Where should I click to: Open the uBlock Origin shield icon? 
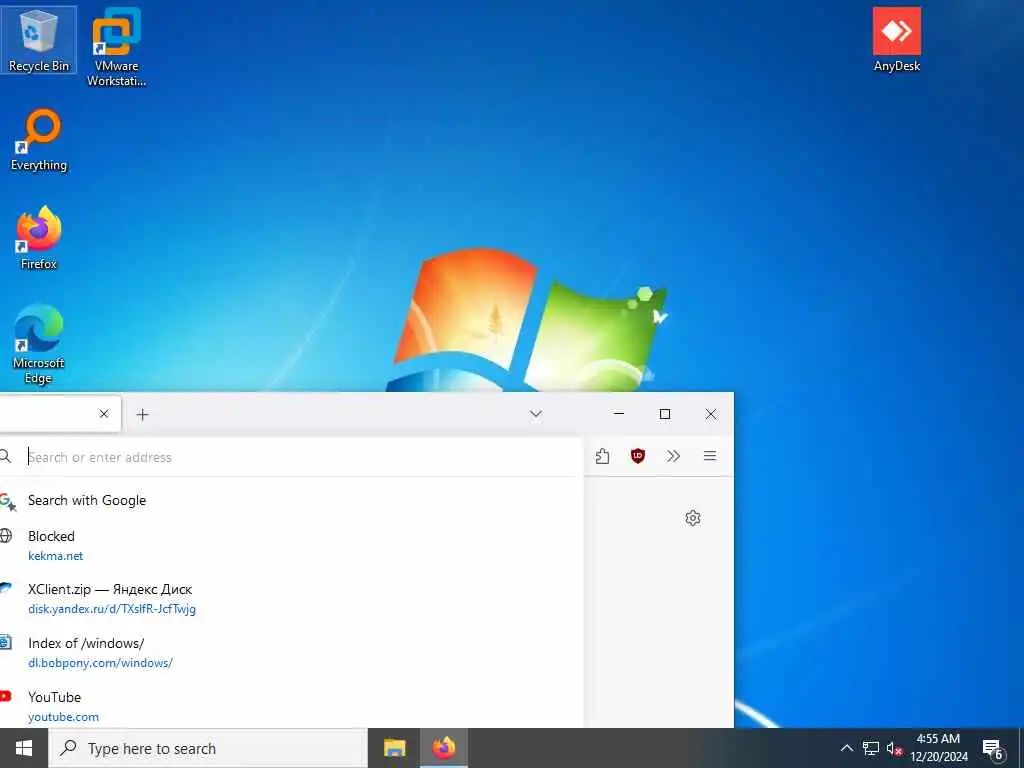point(638,456)
